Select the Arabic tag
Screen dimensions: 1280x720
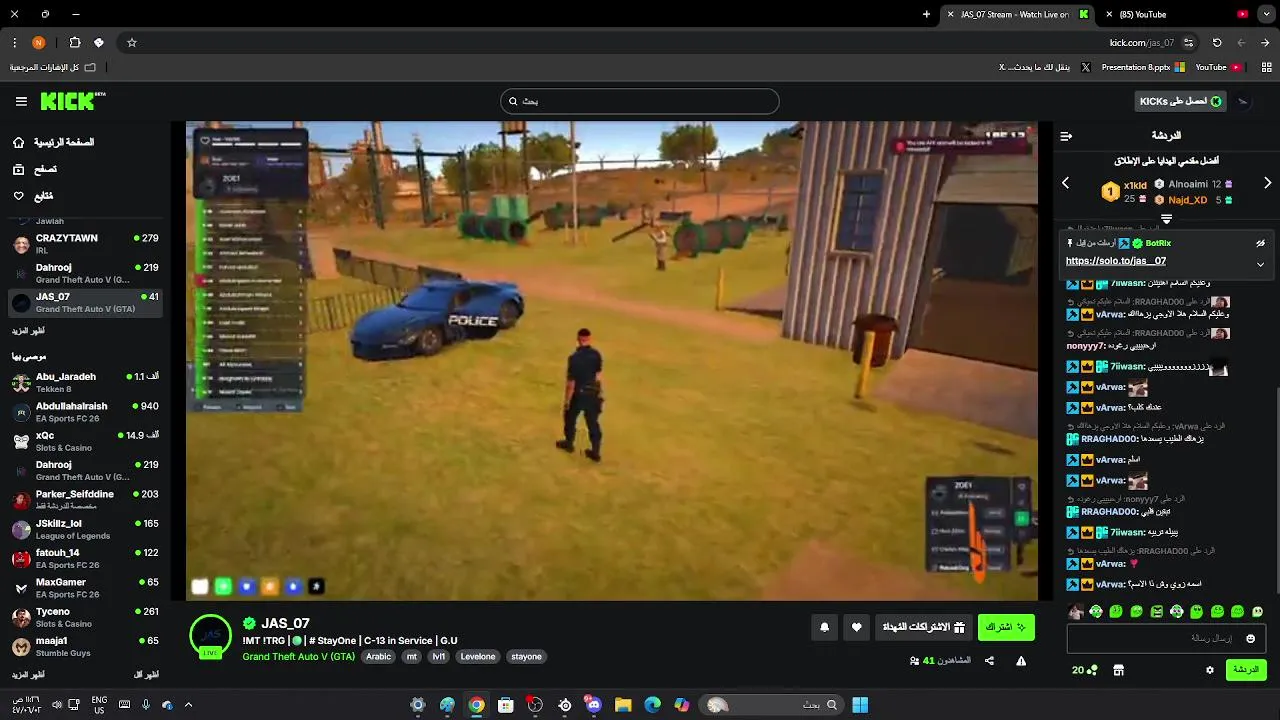378,657
